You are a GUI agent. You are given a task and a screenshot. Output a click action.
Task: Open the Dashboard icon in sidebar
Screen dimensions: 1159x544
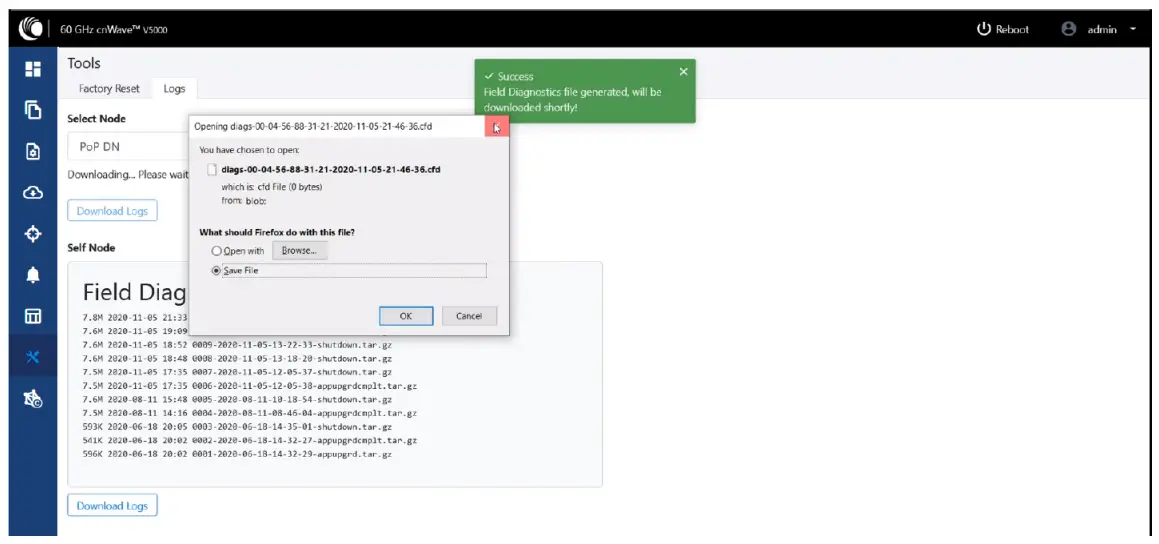point(33,69)
